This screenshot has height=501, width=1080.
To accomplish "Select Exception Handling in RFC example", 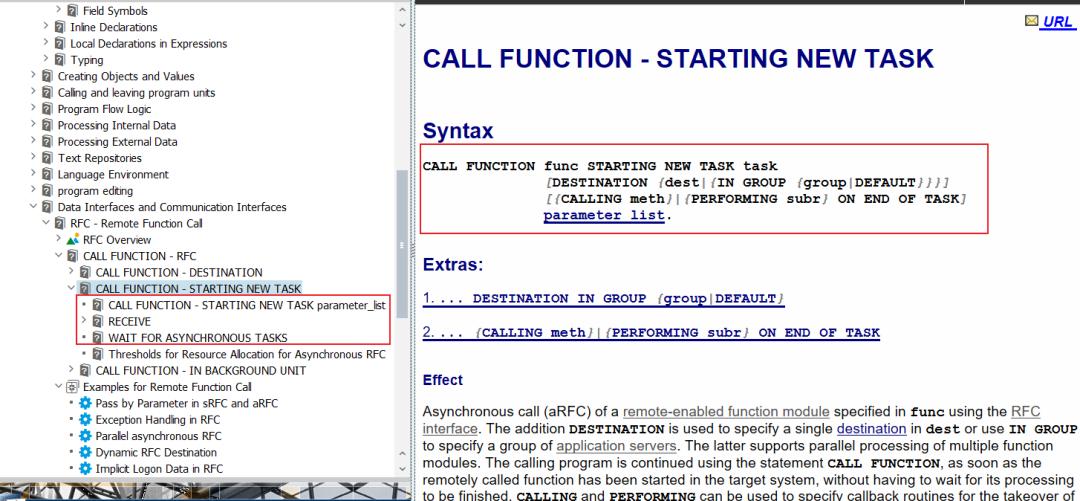I will tap(158, 420).
